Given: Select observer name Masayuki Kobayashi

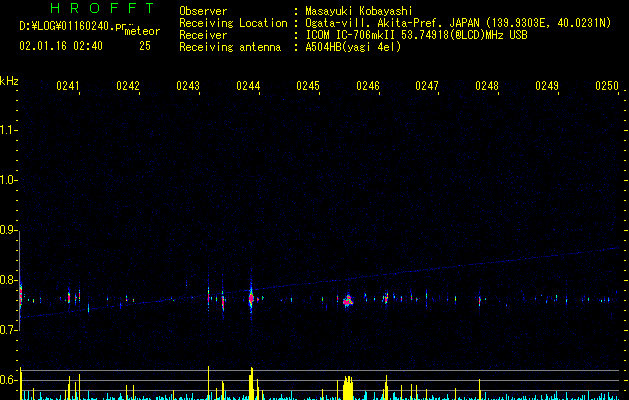Looking at the screenshot, I should [x=359, y=11].
